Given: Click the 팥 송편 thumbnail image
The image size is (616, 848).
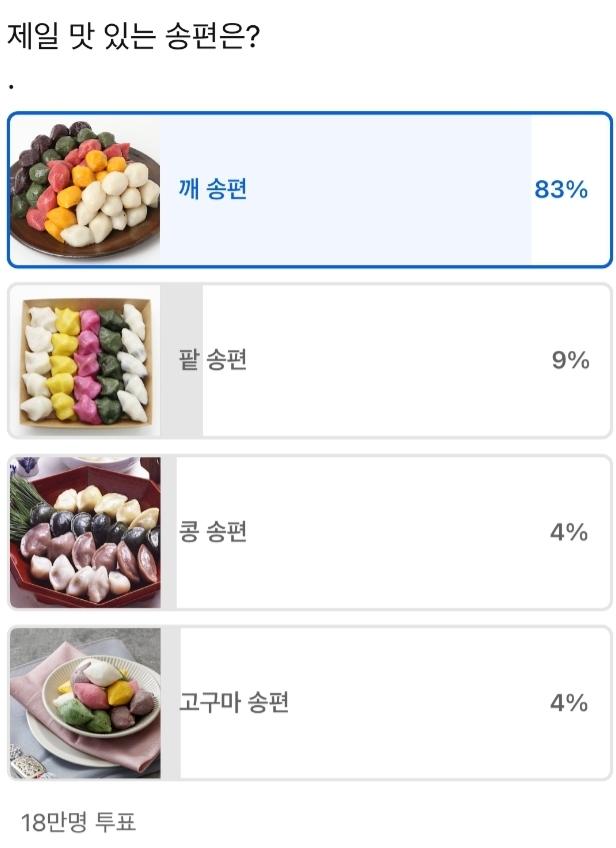Looking at the screenshot, I should (x=85, y=361).
